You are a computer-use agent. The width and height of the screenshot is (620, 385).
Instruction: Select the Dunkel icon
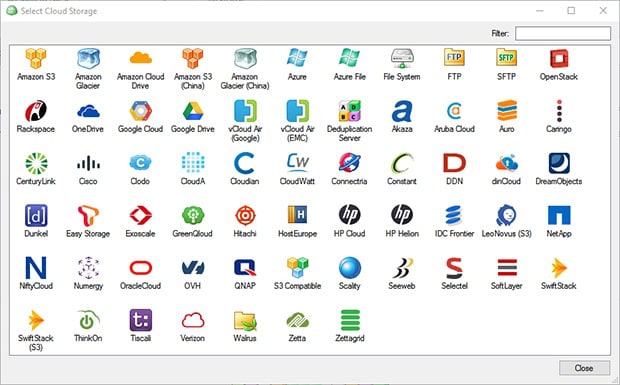coord(36,215)
